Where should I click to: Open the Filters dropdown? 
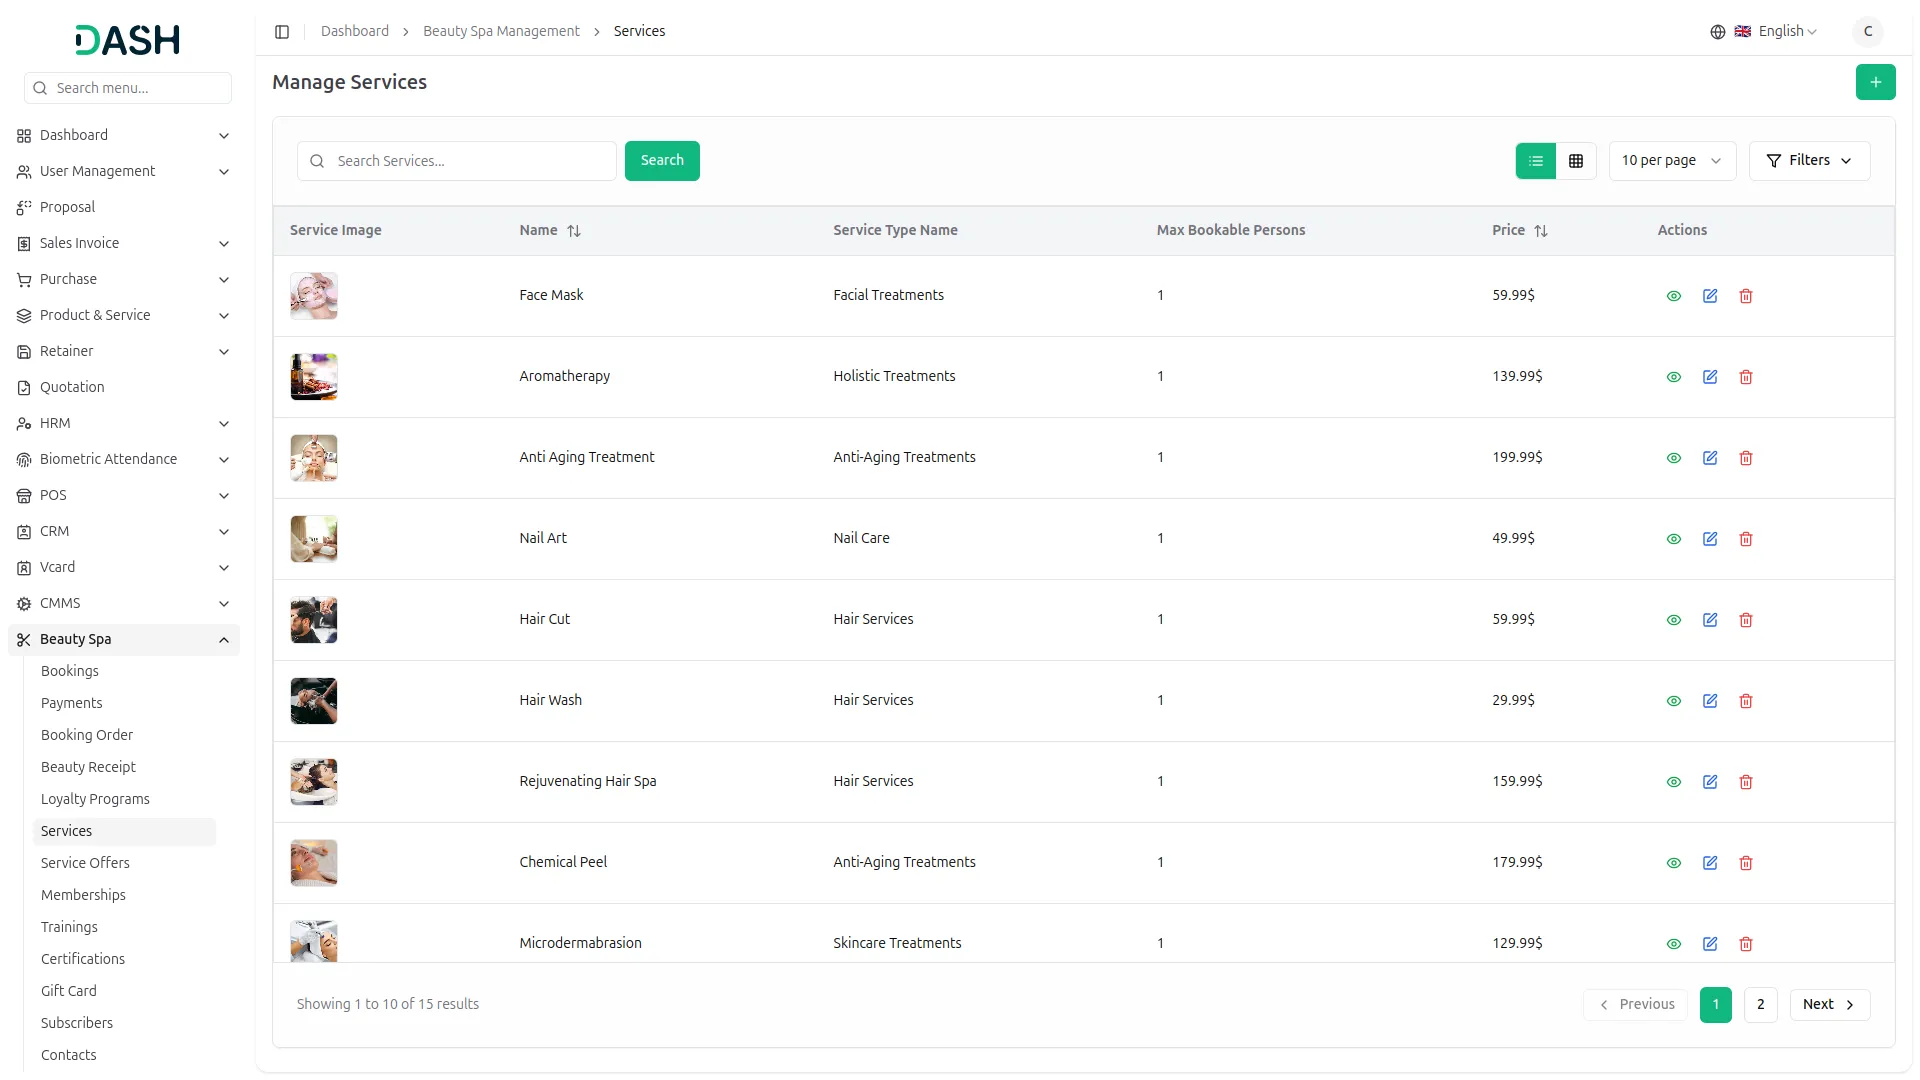click(1809, 161)
